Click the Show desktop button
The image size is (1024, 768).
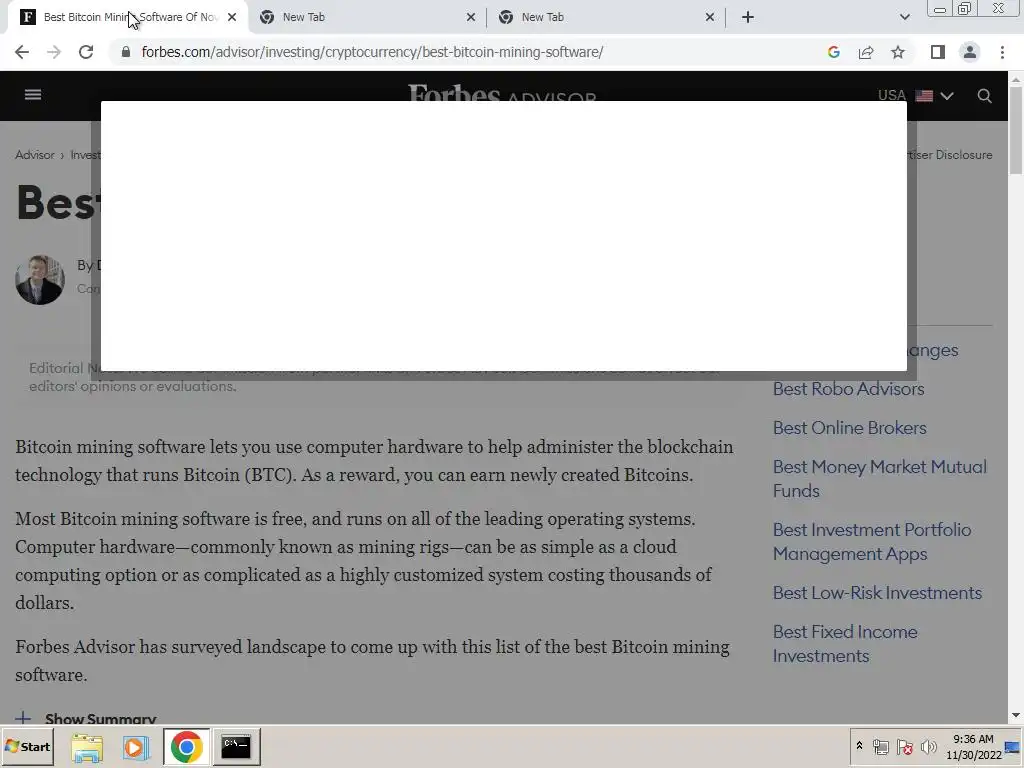[1013, 746]
